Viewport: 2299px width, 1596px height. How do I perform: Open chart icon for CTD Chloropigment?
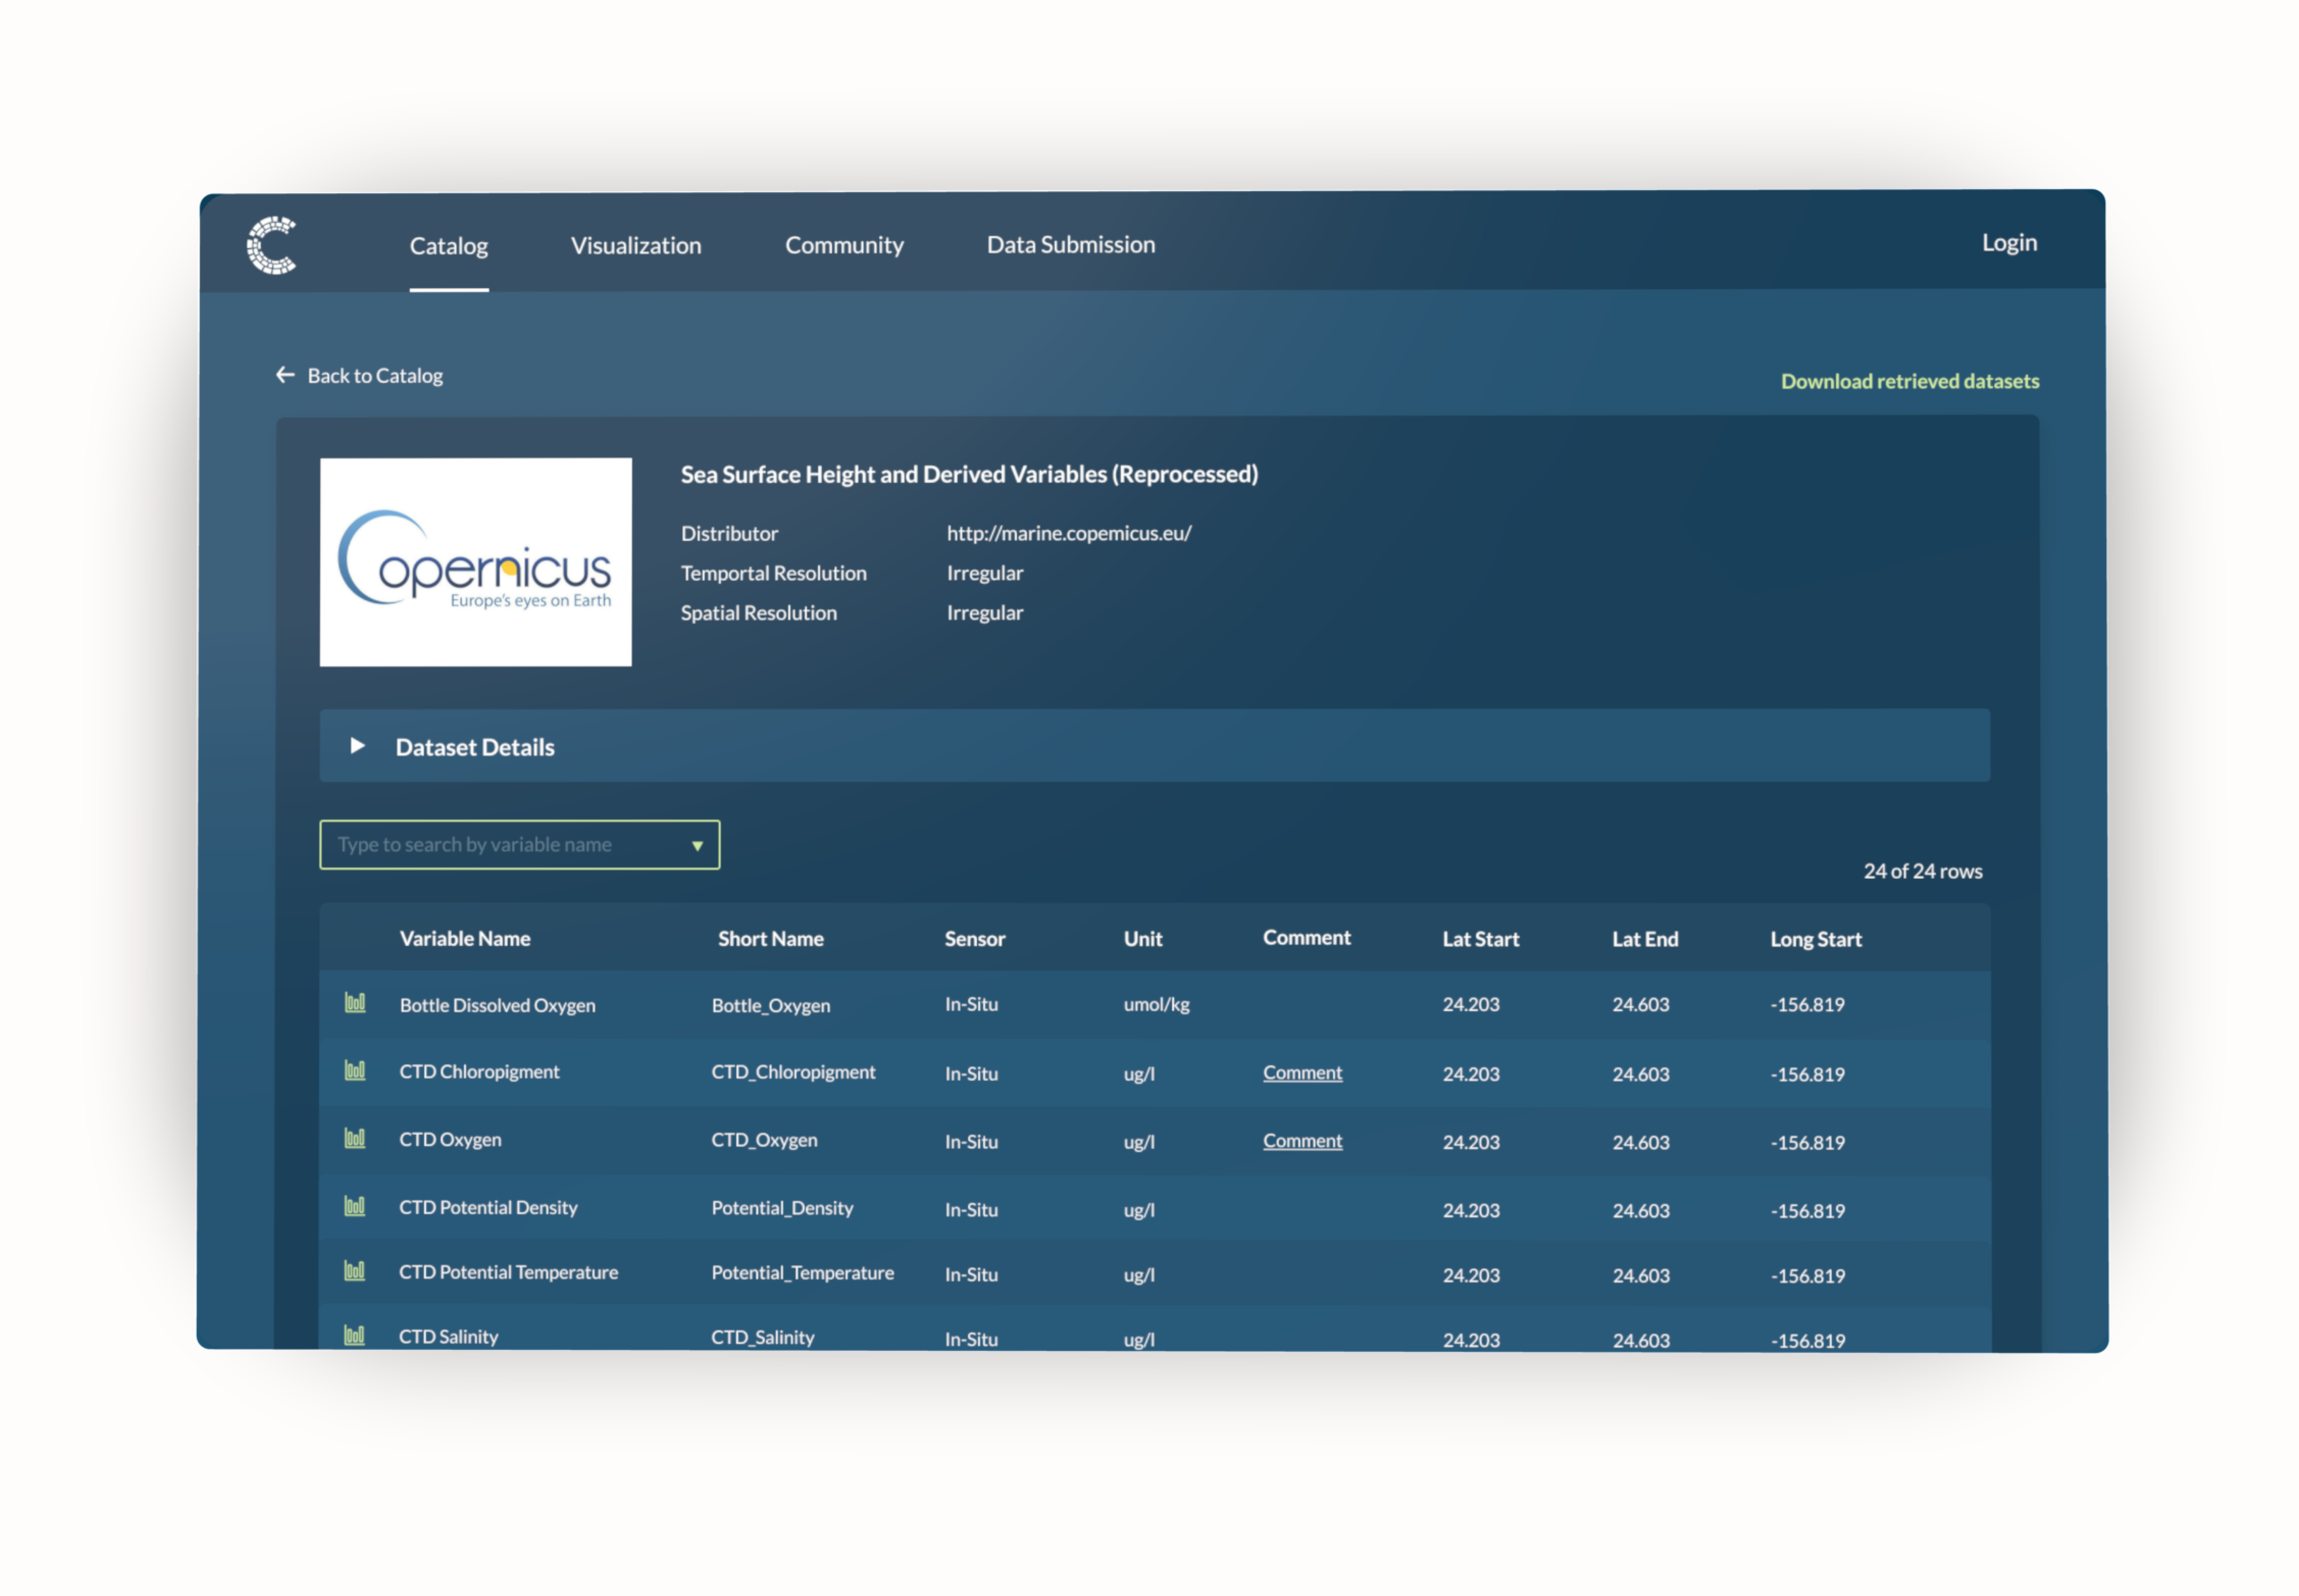[355, 1071]
